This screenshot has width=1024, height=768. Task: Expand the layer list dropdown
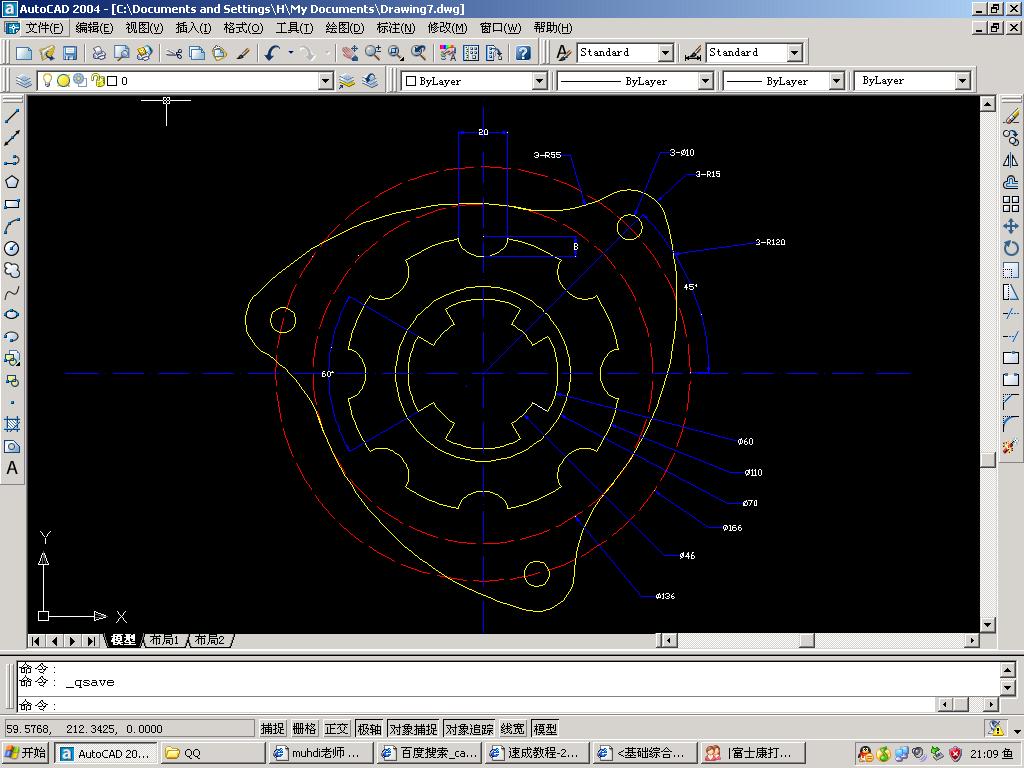(325, 81)
